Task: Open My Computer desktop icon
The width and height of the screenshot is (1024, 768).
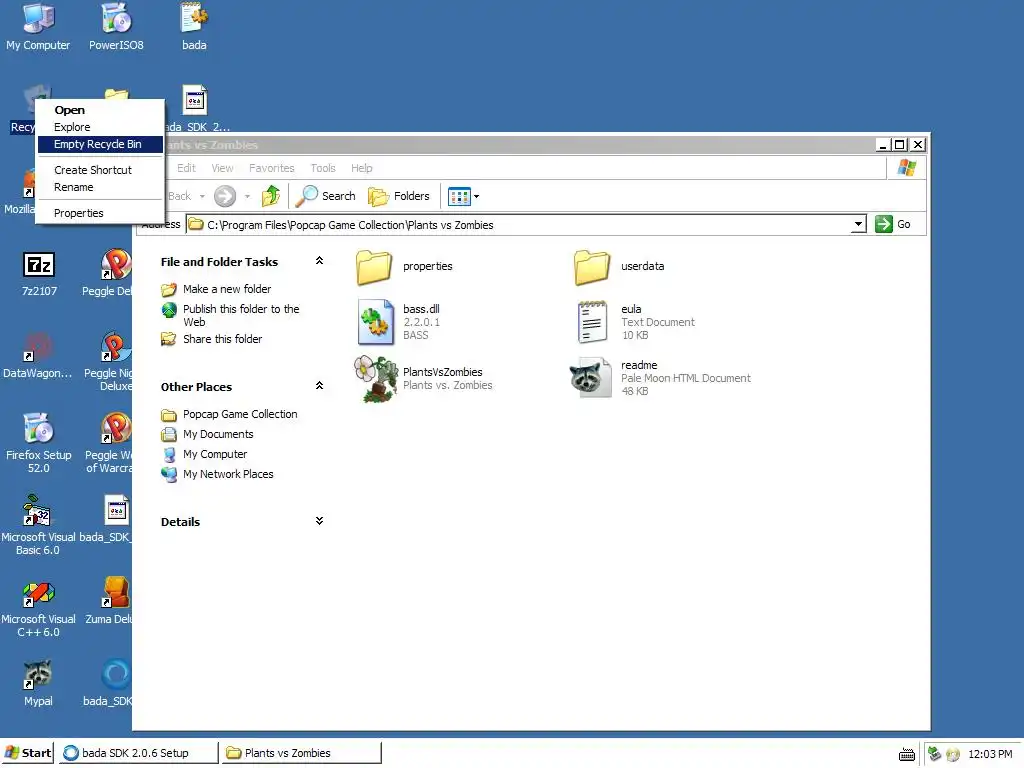Action: [38, 26]
